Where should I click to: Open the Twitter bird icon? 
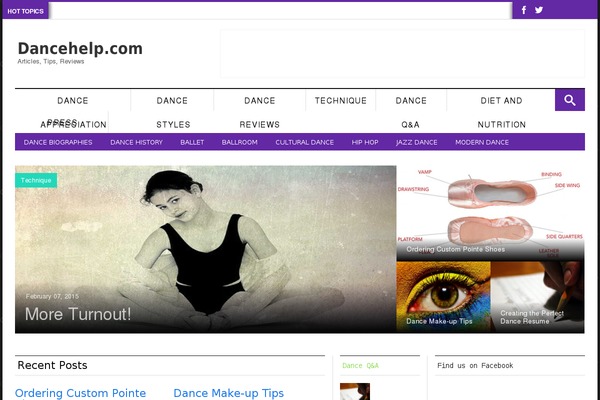[539, 10]
